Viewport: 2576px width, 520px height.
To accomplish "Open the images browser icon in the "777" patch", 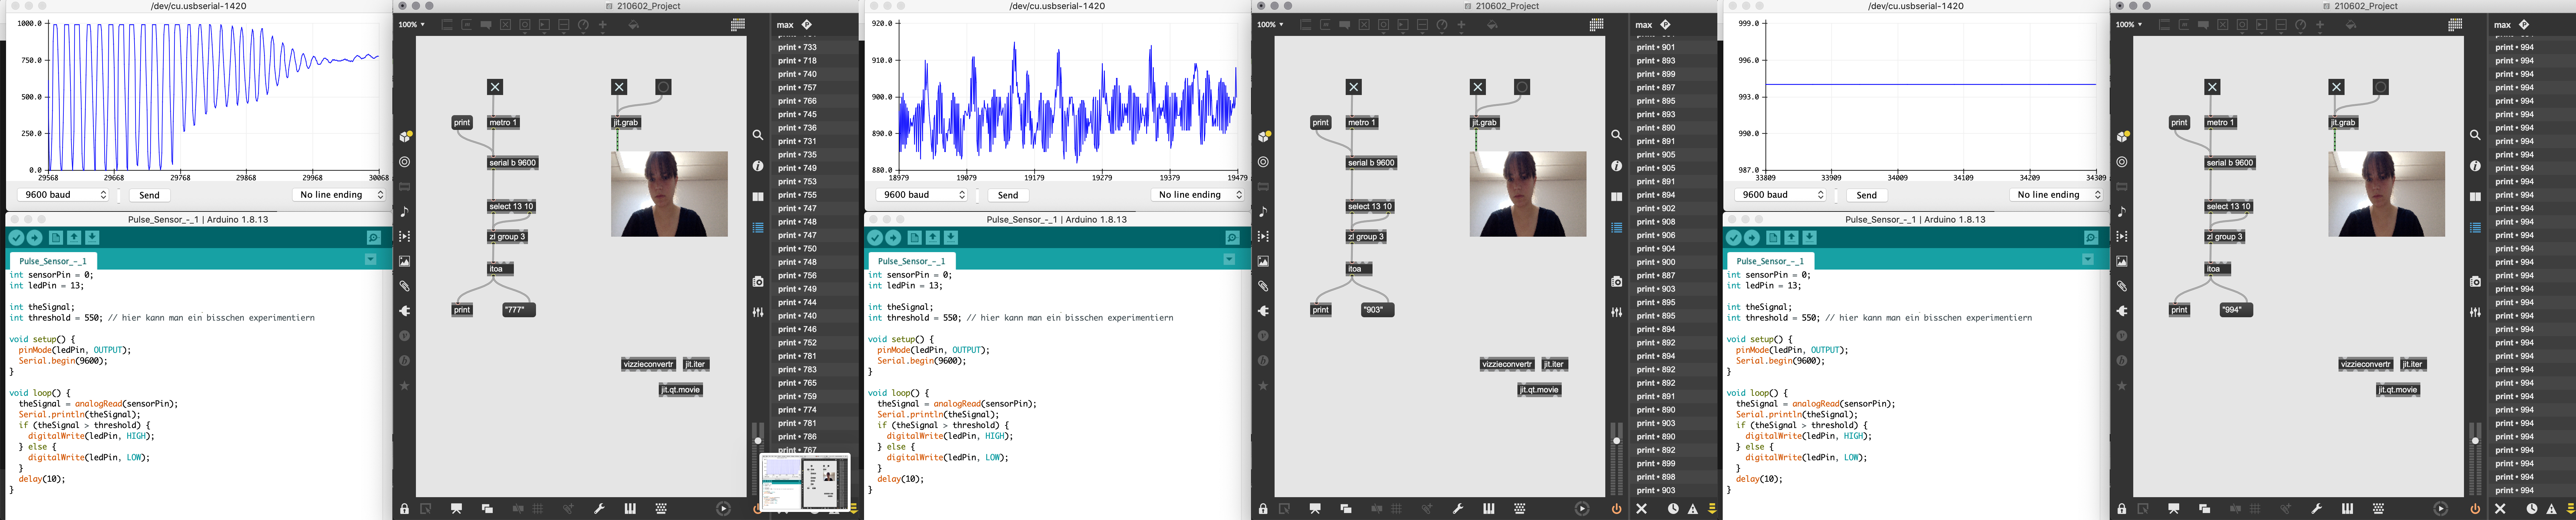I will coord(405,261).
